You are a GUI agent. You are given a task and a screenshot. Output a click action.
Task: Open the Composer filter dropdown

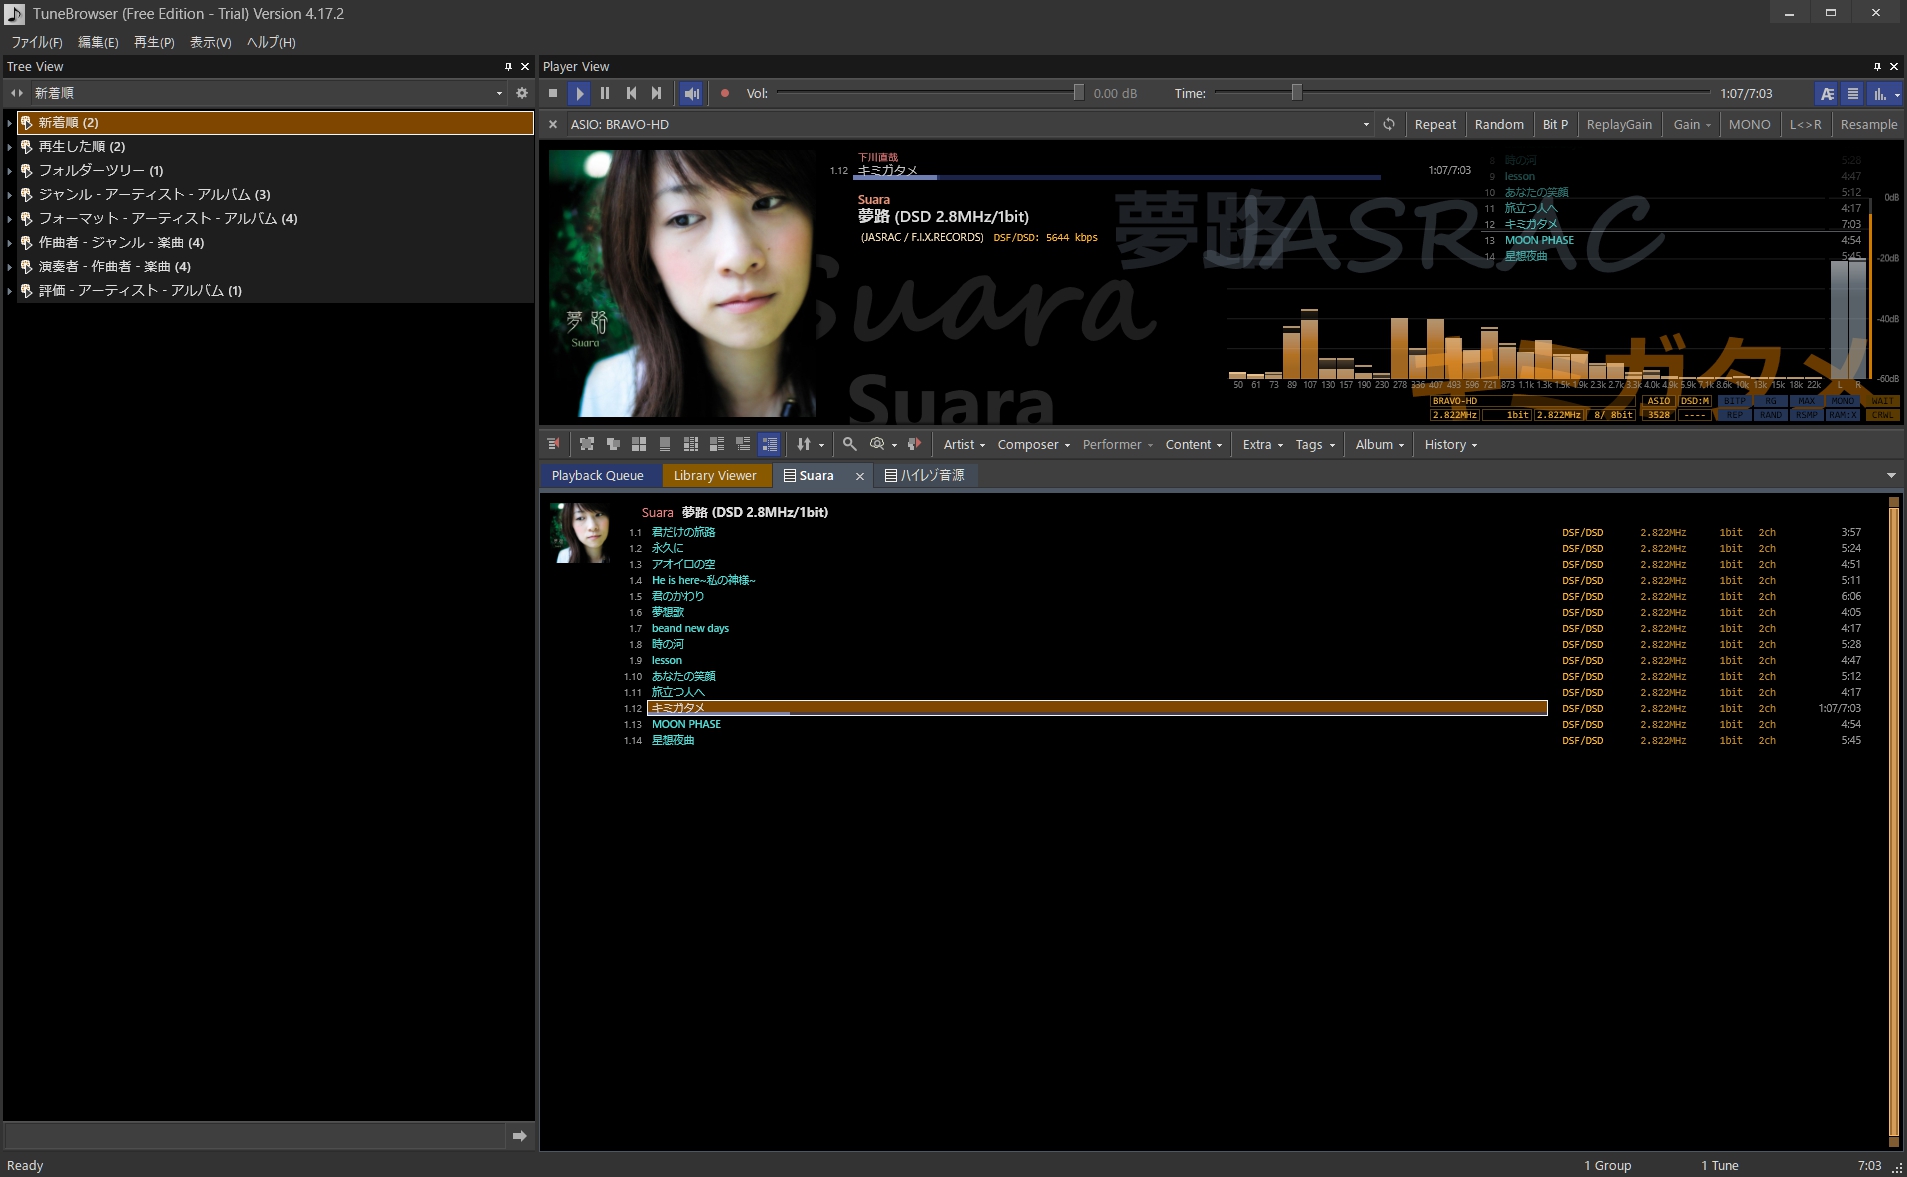[1033, 444]
